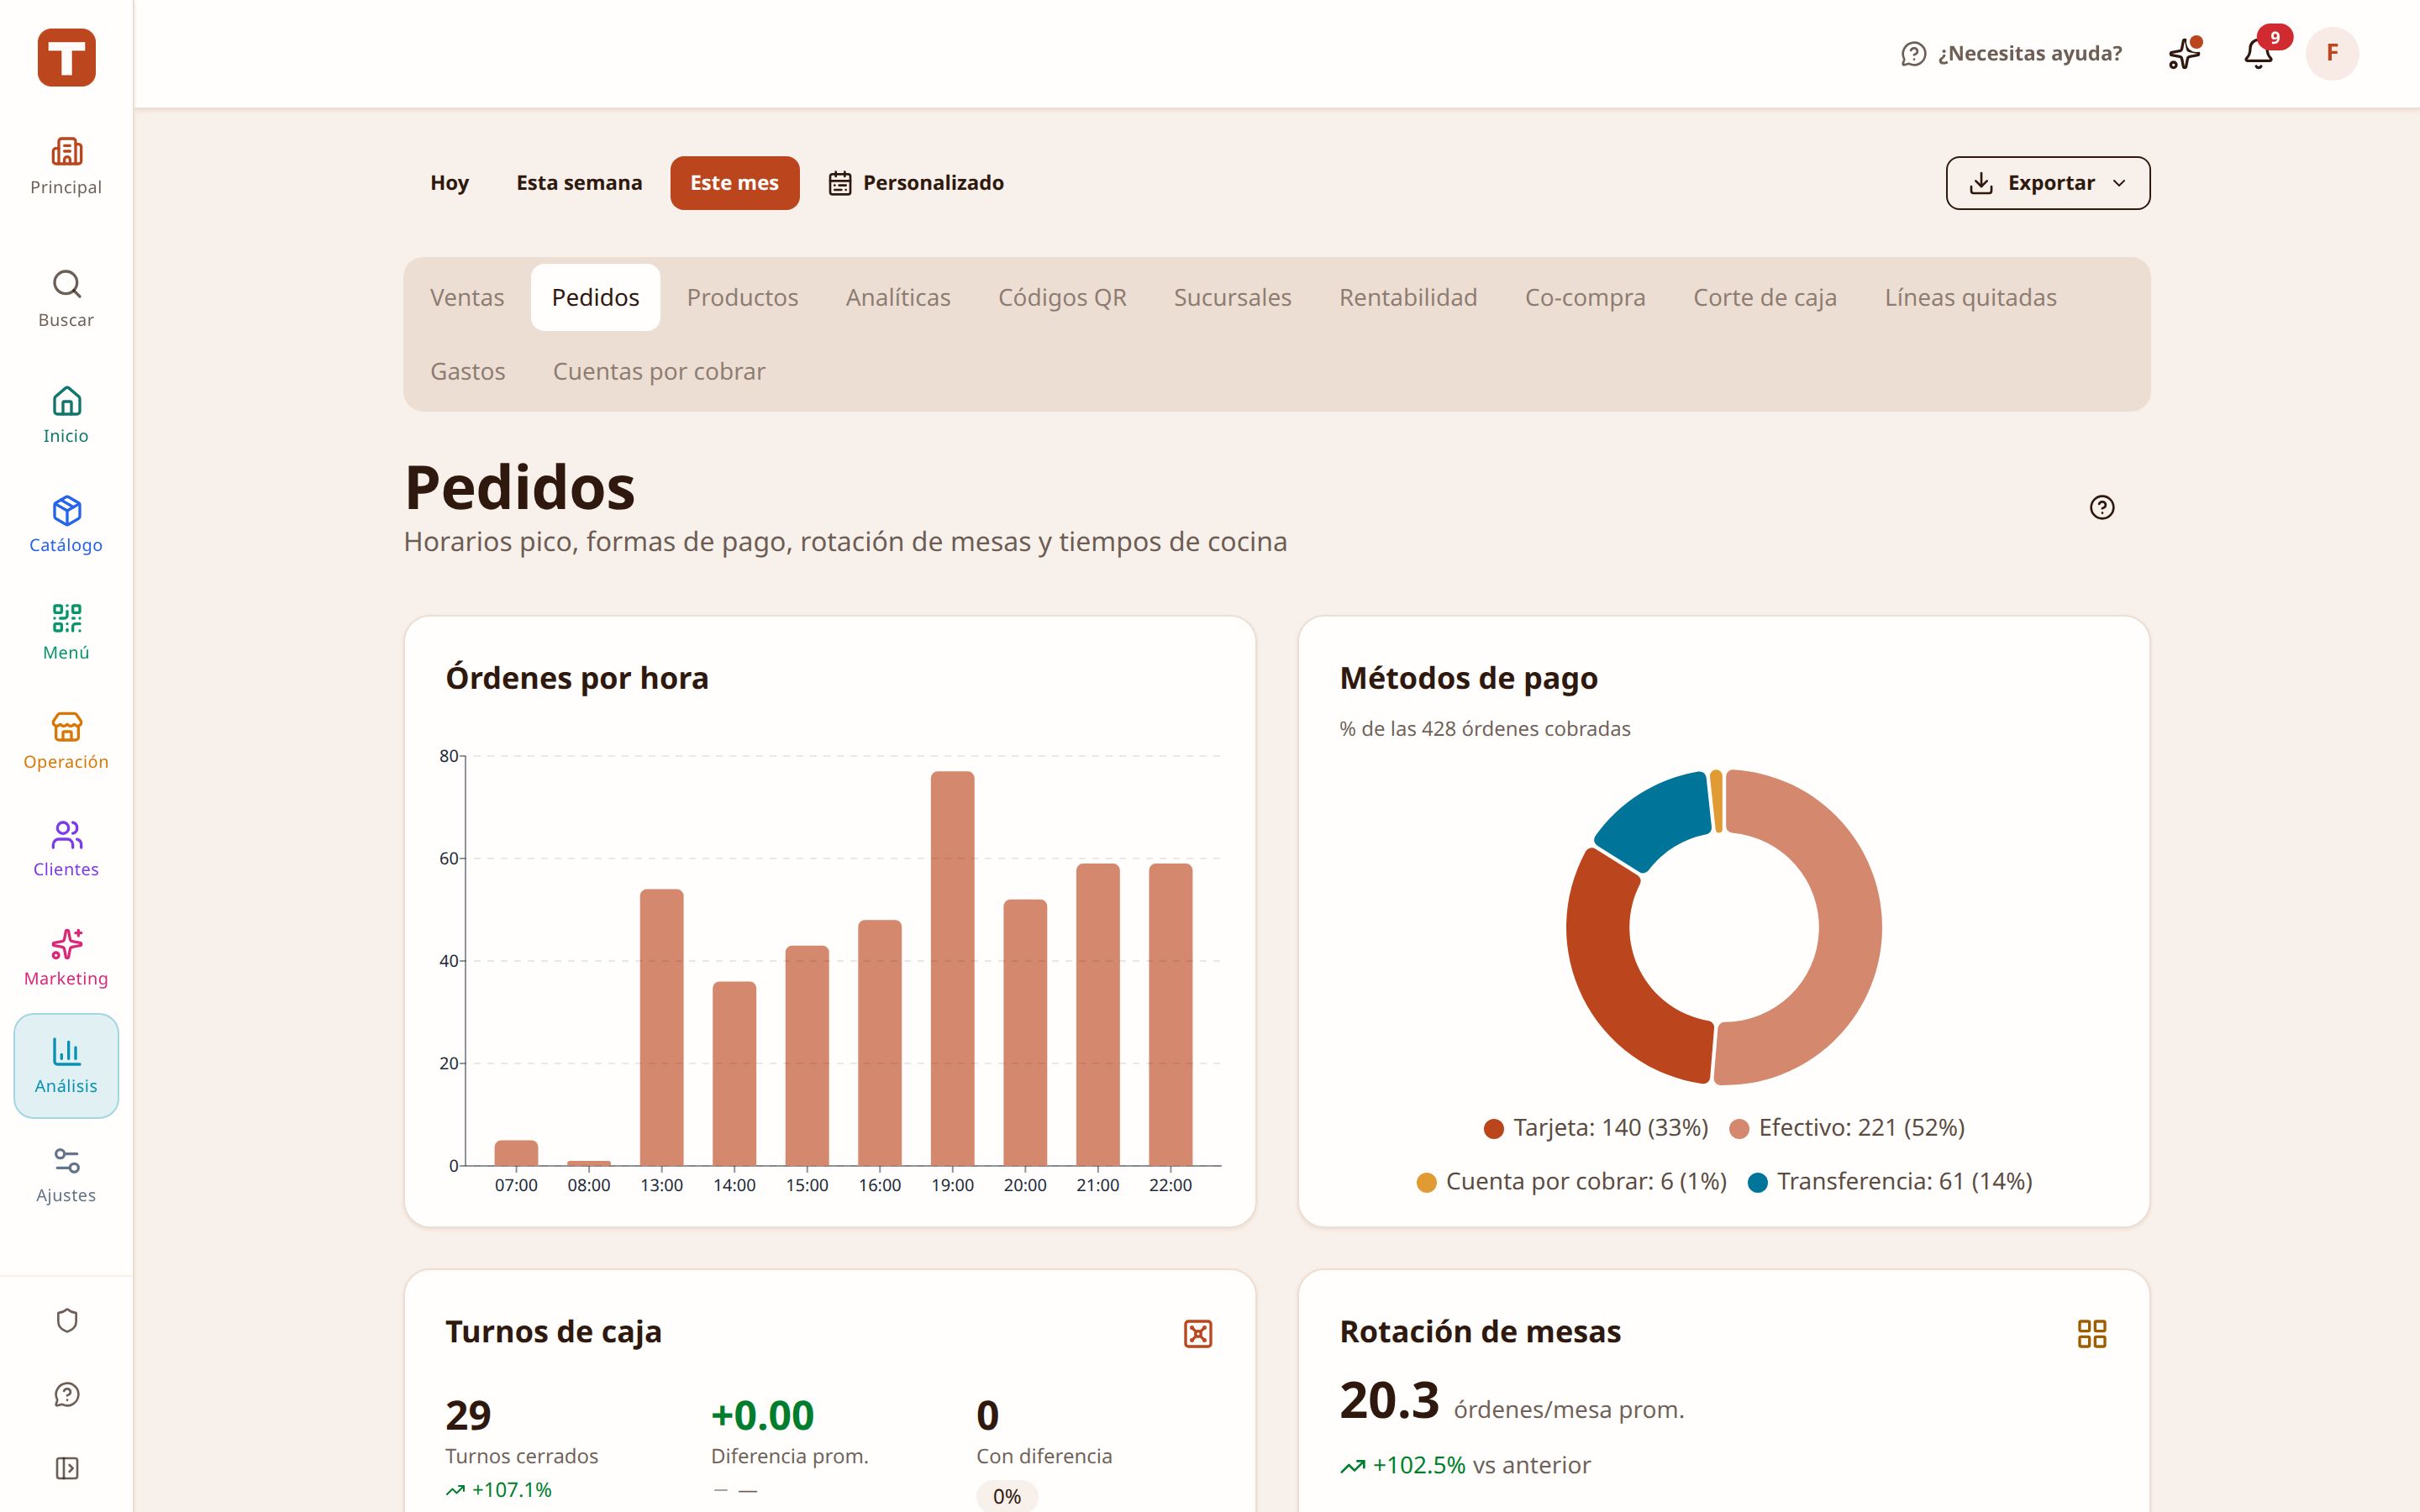Open the sparkle AI assistant icon
The image size is (2420, 1512).
2184,53
